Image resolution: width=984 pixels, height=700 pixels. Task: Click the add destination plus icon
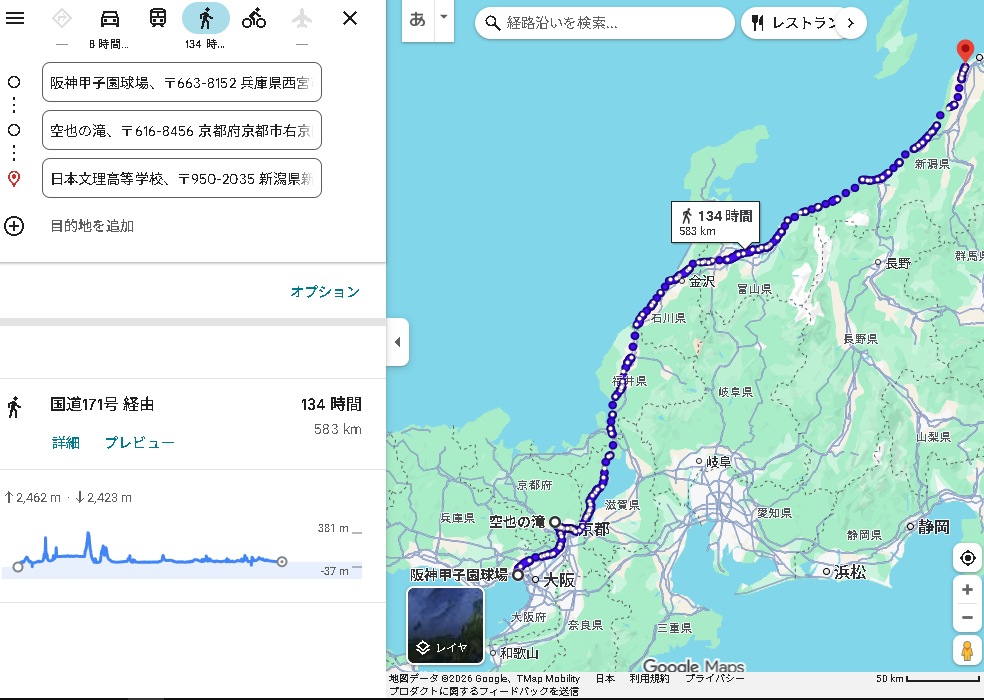click(14, 226)
